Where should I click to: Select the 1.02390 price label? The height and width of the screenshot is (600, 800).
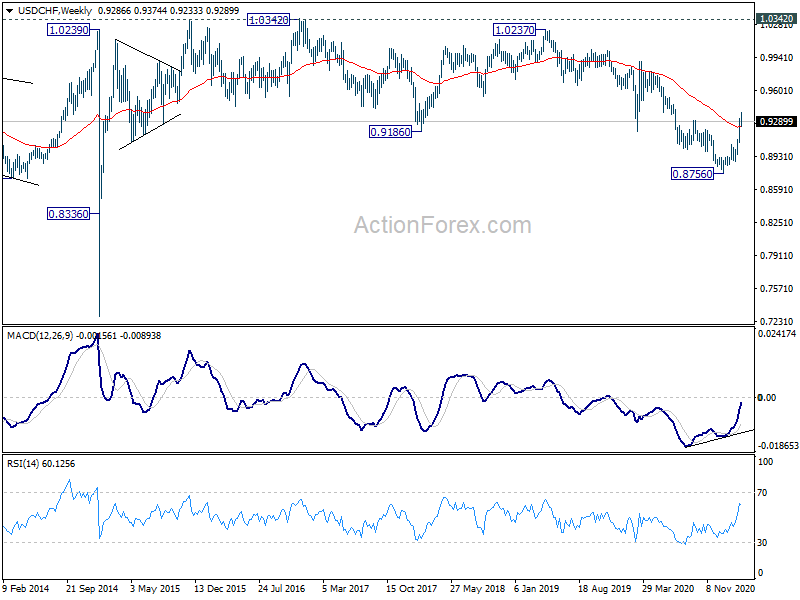click(68, 30)
